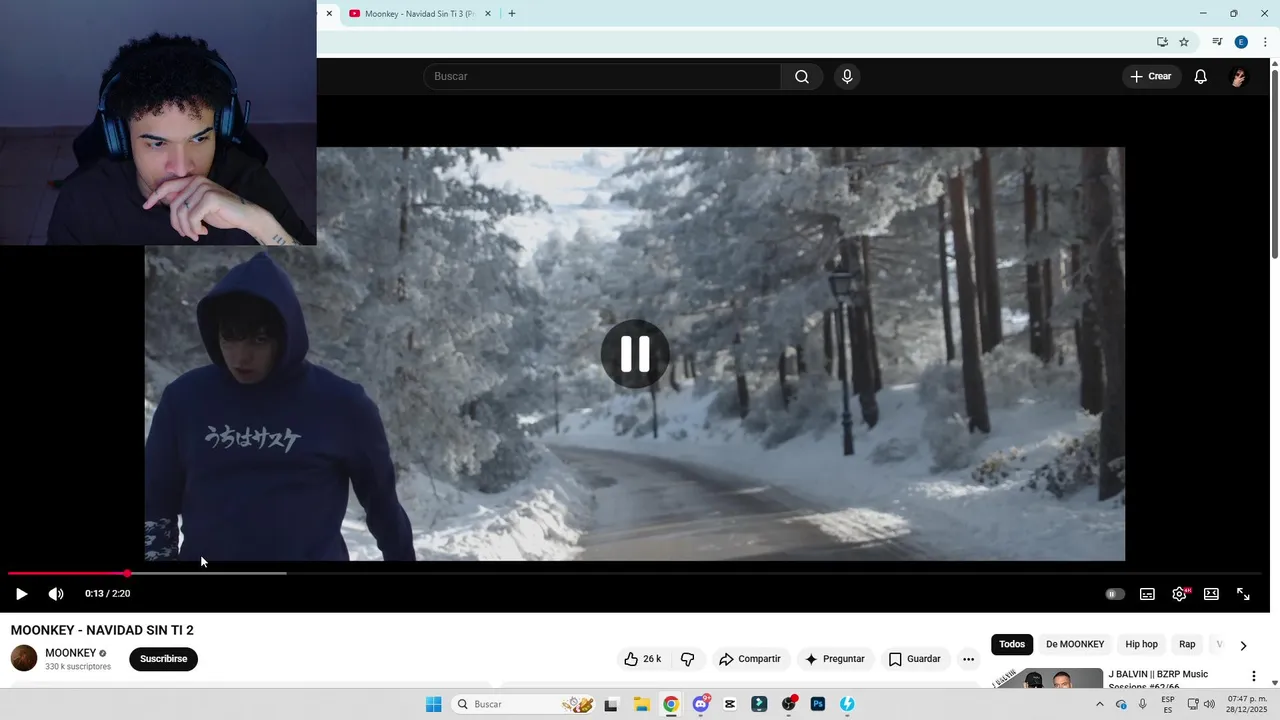Image resolution: width=1280 pixels, height=720 pixels.
Task: Click the page vertical scrollbar
Action: coord(1274,165)
